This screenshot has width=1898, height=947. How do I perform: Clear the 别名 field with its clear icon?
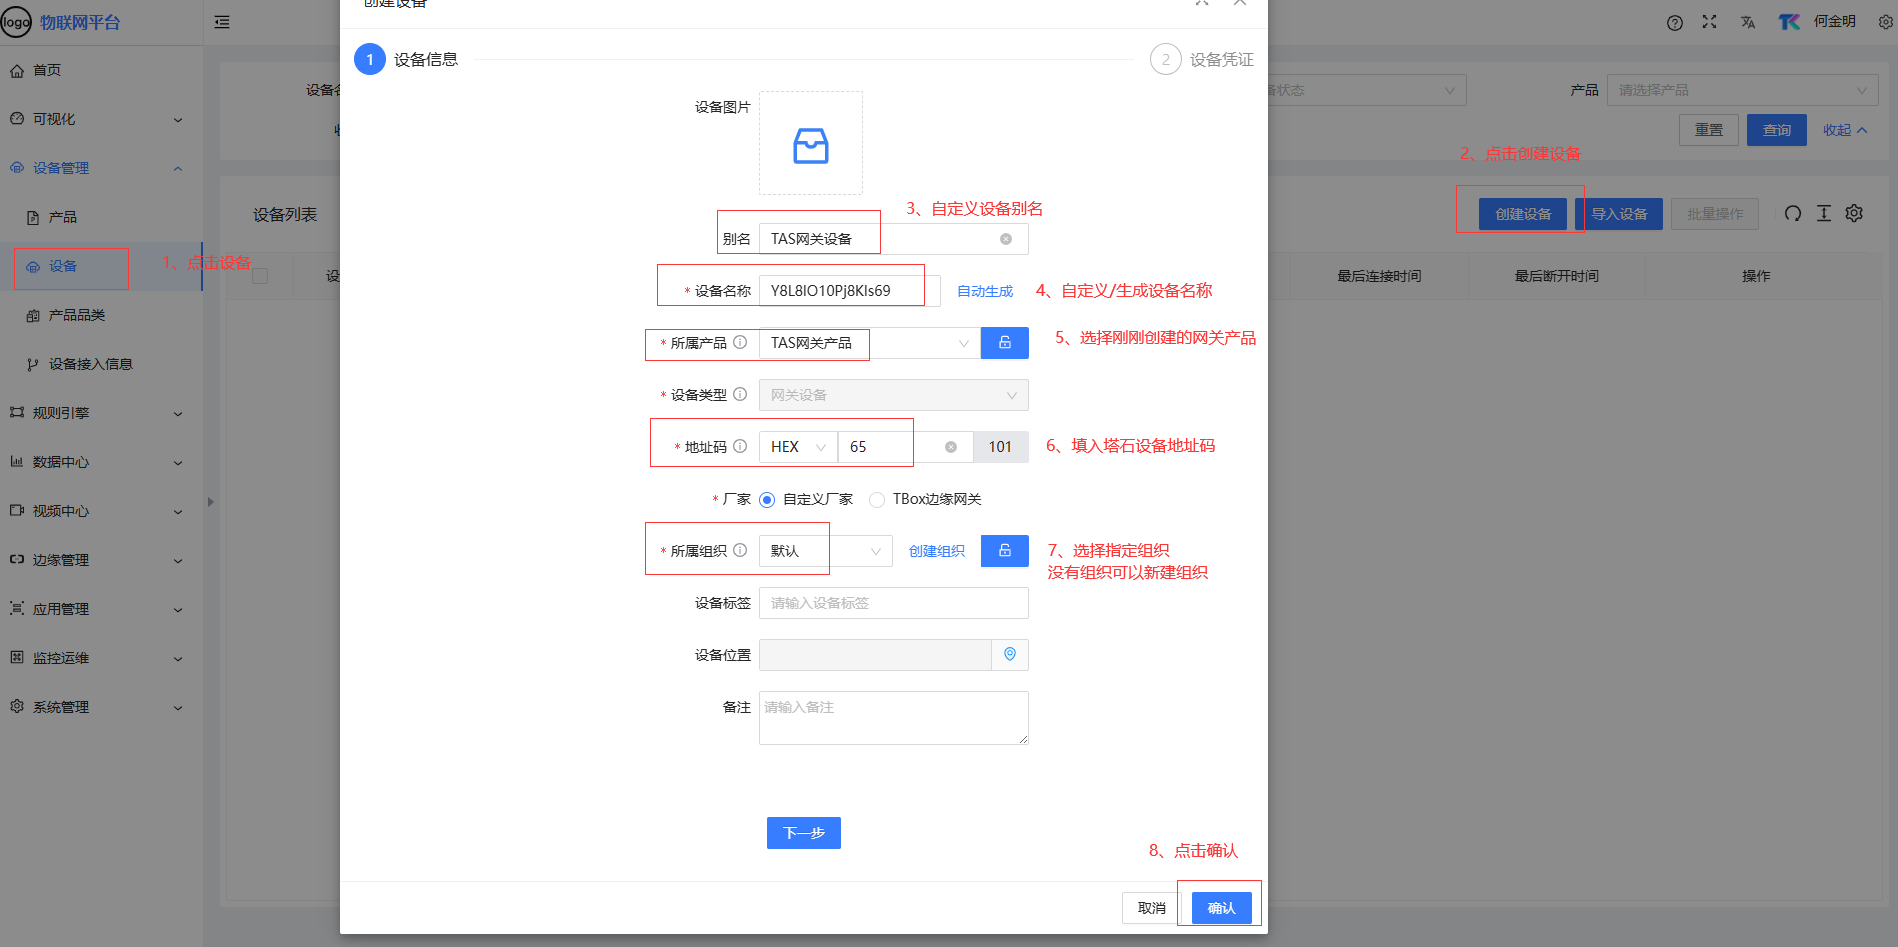[x=1005, y=239]
